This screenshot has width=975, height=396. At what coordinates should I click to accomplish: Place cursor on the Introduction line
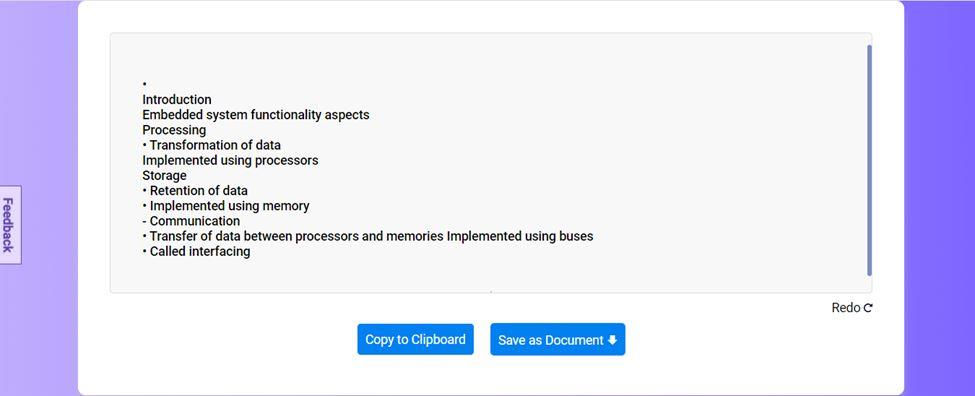coord(177,99)
